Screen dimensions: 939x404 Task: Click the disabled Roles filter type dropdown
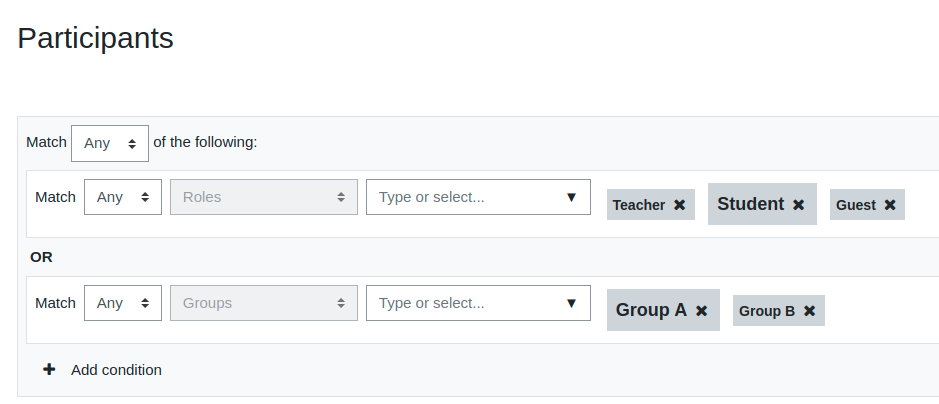[x=263, y=197]
